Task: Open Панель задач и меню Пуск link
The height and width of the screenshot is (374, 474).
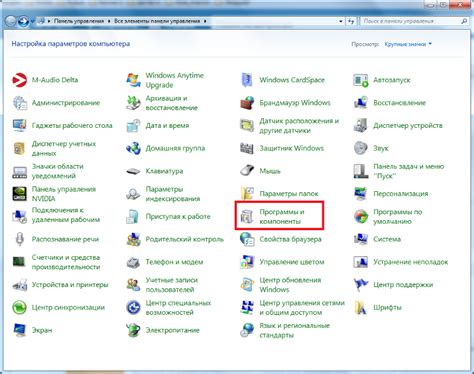Action: point(409,171)
